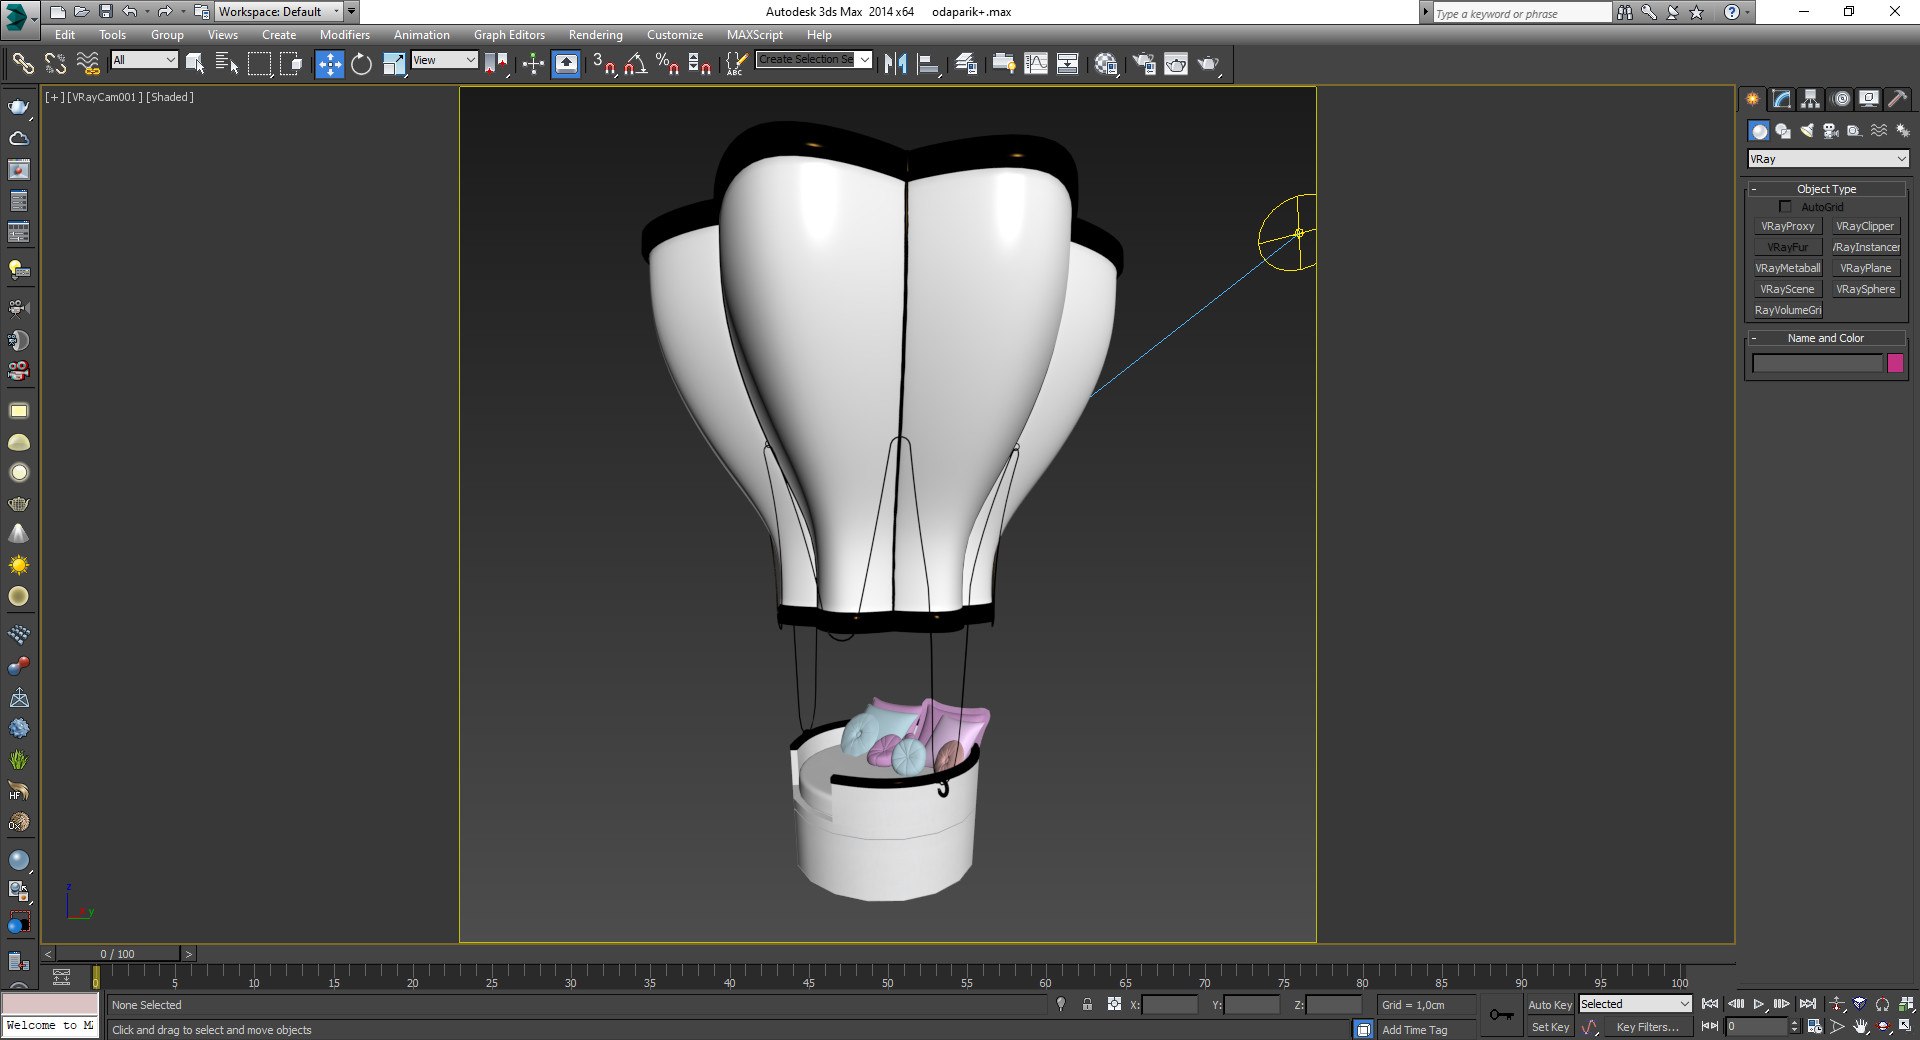Collapse the Object Type rollout
This screenshot has height=1040, width=1920.
1826,189
